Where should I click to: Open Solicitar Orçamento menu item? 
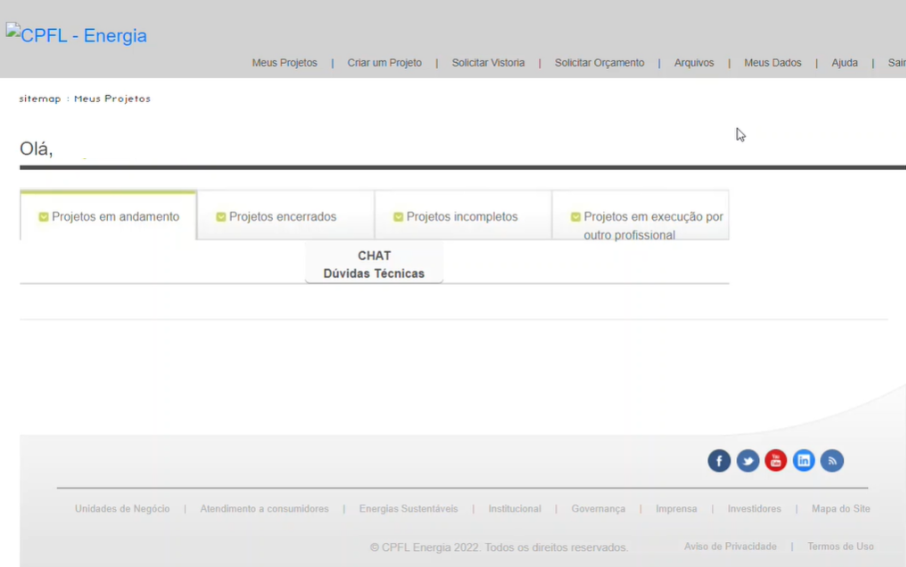[x=599, y=62]
